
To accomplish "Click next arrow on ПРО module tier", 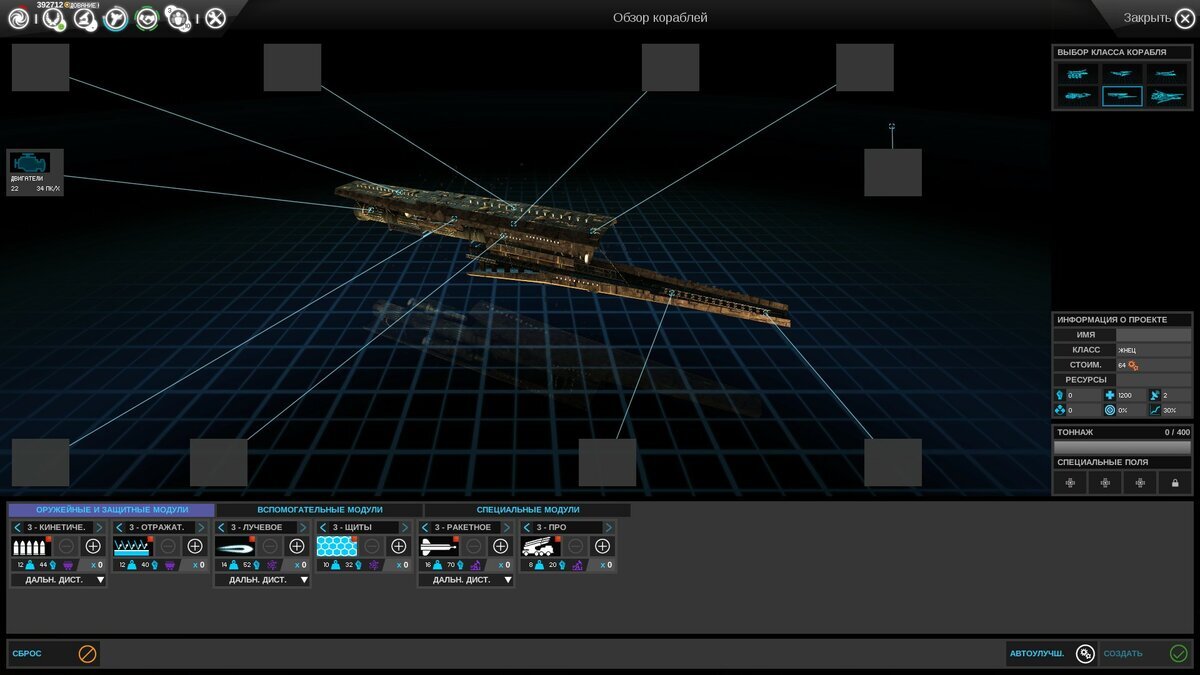I will point(608,527).
